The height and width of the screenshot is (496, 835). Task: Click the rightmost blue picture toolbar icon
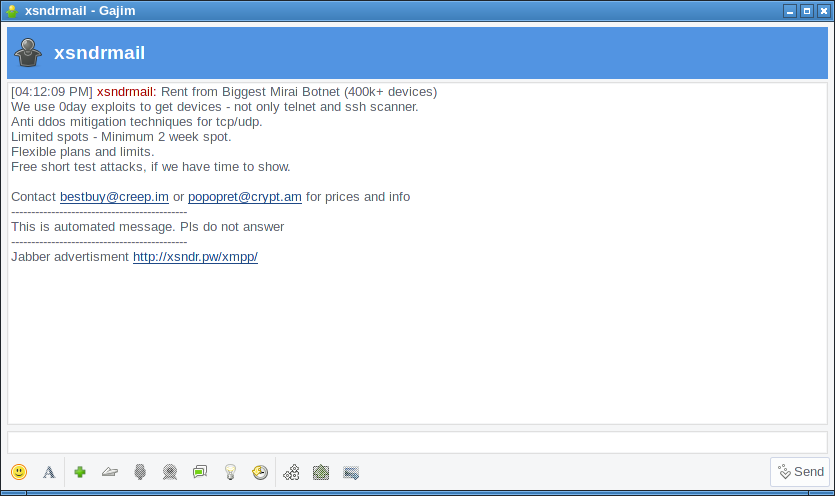(351, 472)
